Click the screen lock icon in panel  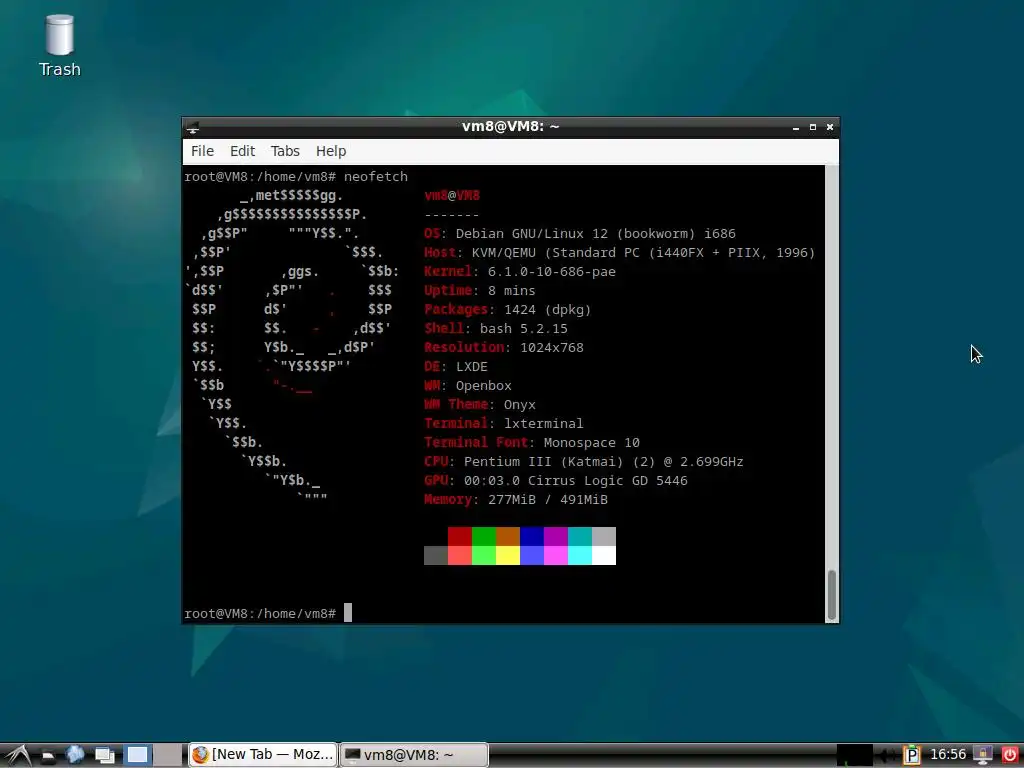coord(983,755)
